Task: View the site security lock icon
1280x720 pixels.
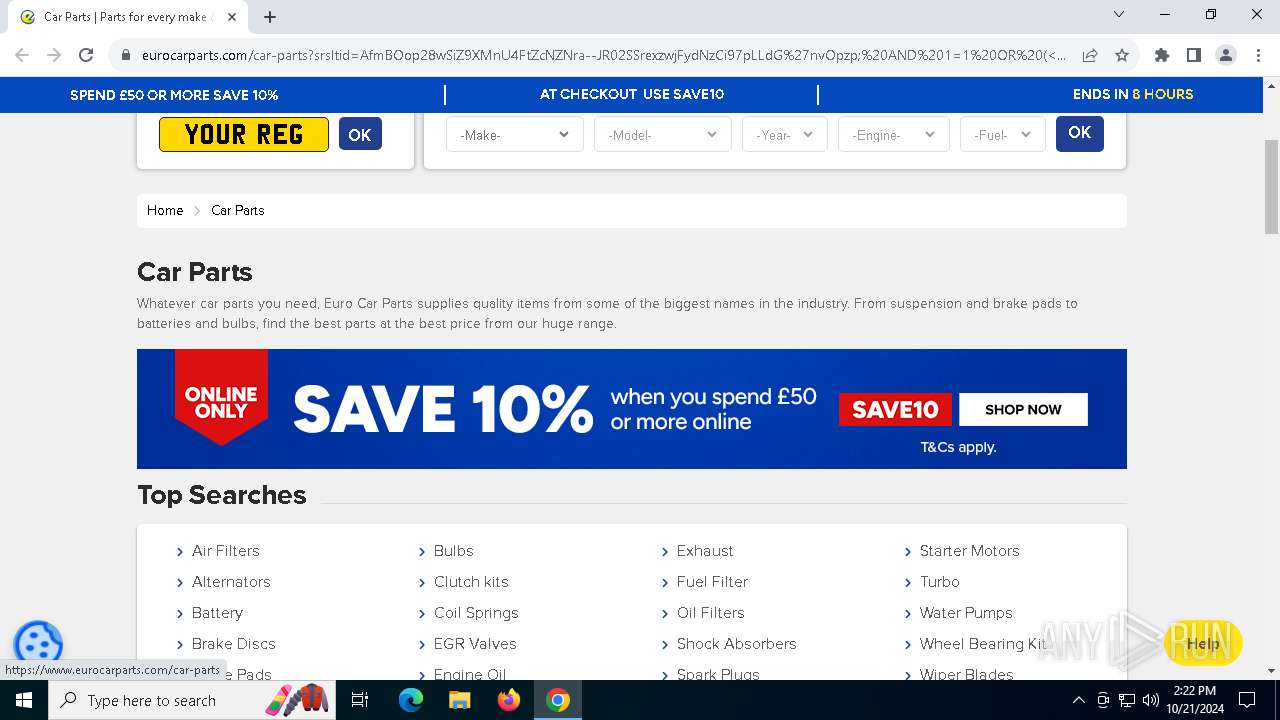Action: click(x=126, y=55)
